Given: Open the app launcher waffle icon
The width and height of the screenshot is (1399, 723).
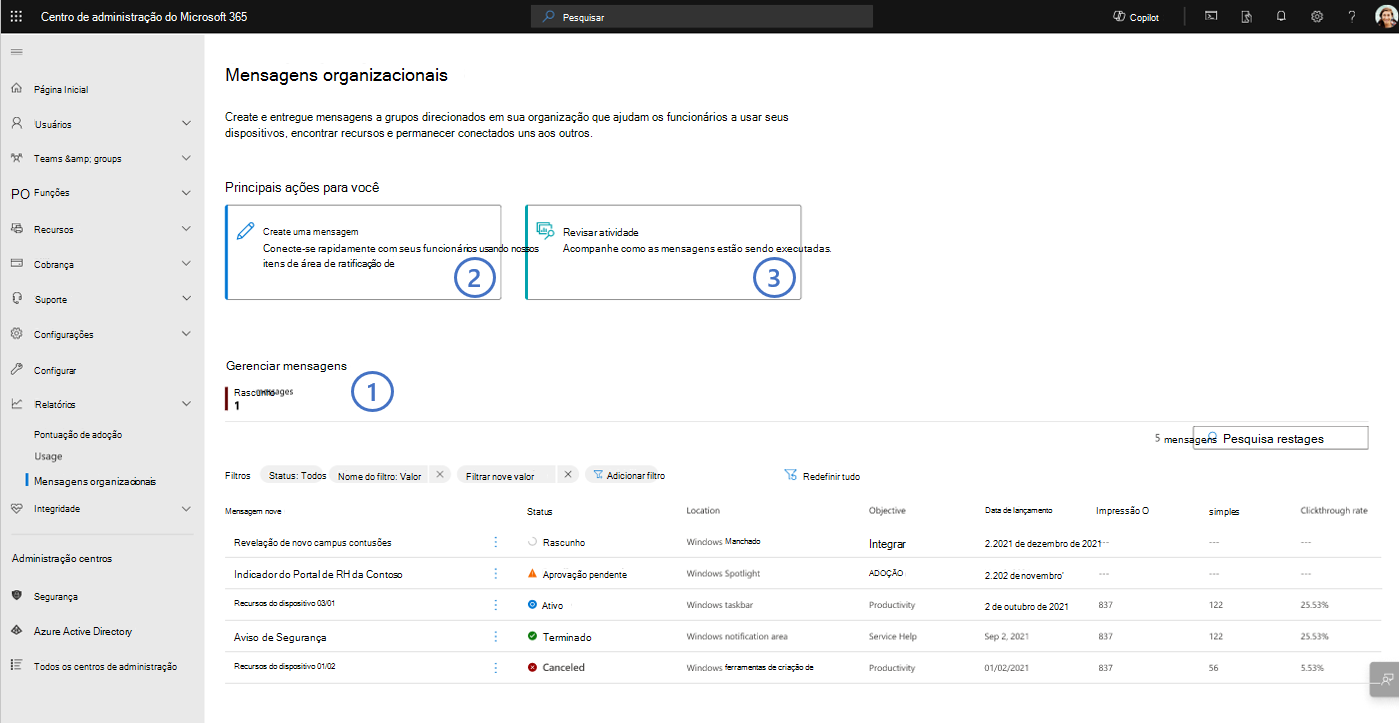Looking at the screenshot, I should pyautogui.click(x=16, y=16).
